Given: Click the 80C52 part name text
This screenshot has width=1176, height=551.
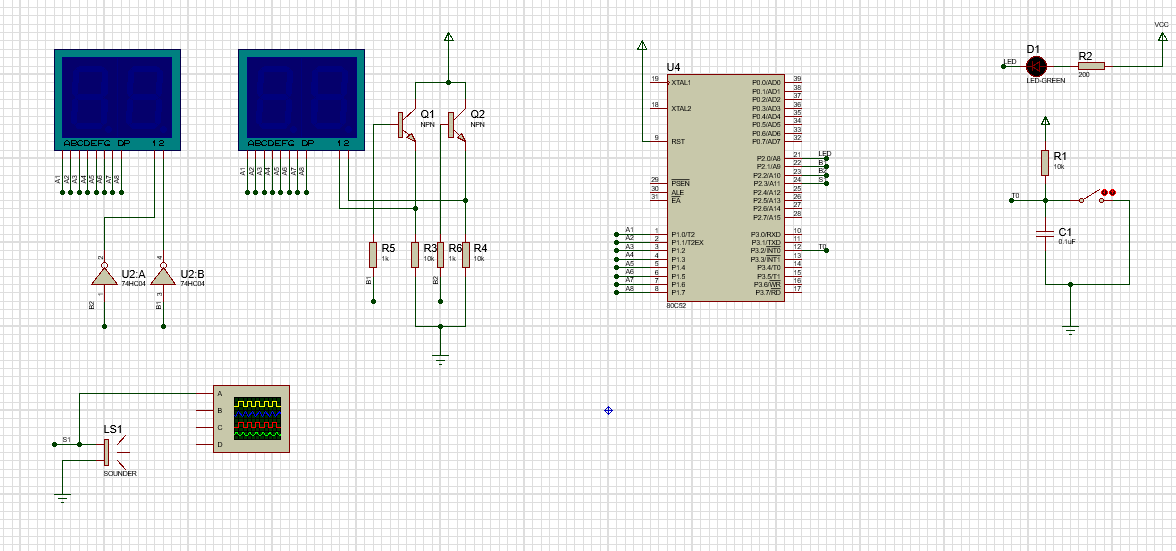Looking at the screenshot, I should [676, 305].
